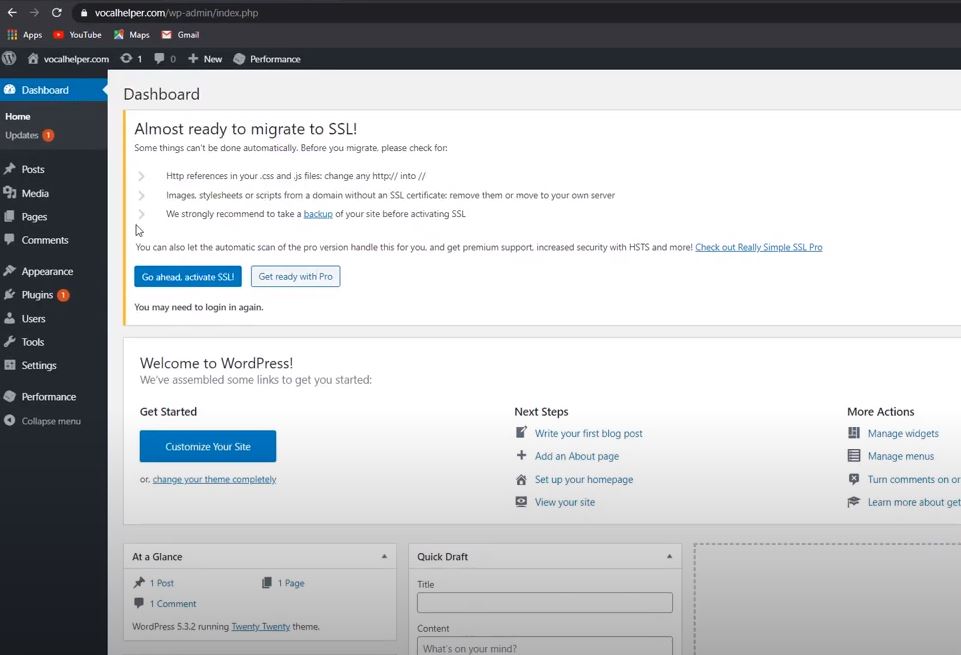
Task: Click the Quick Draft Title input field
Action: pyautogui.click(x=544, y=602)
